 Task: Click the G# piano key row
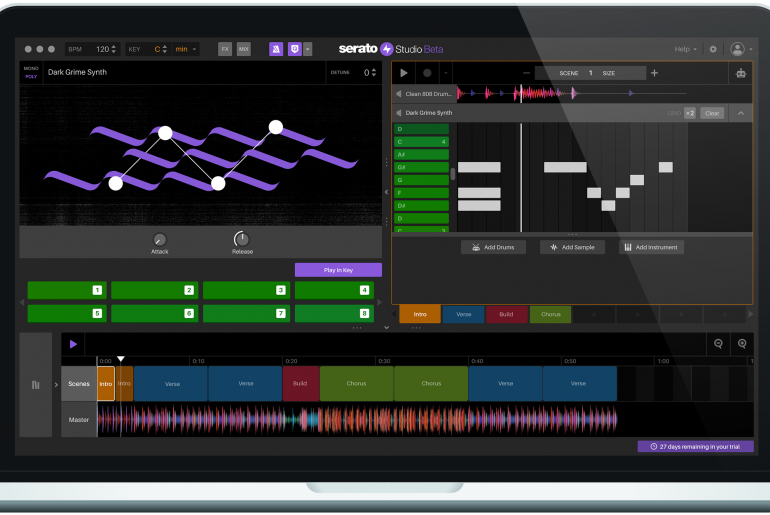[x=421, y=167]
